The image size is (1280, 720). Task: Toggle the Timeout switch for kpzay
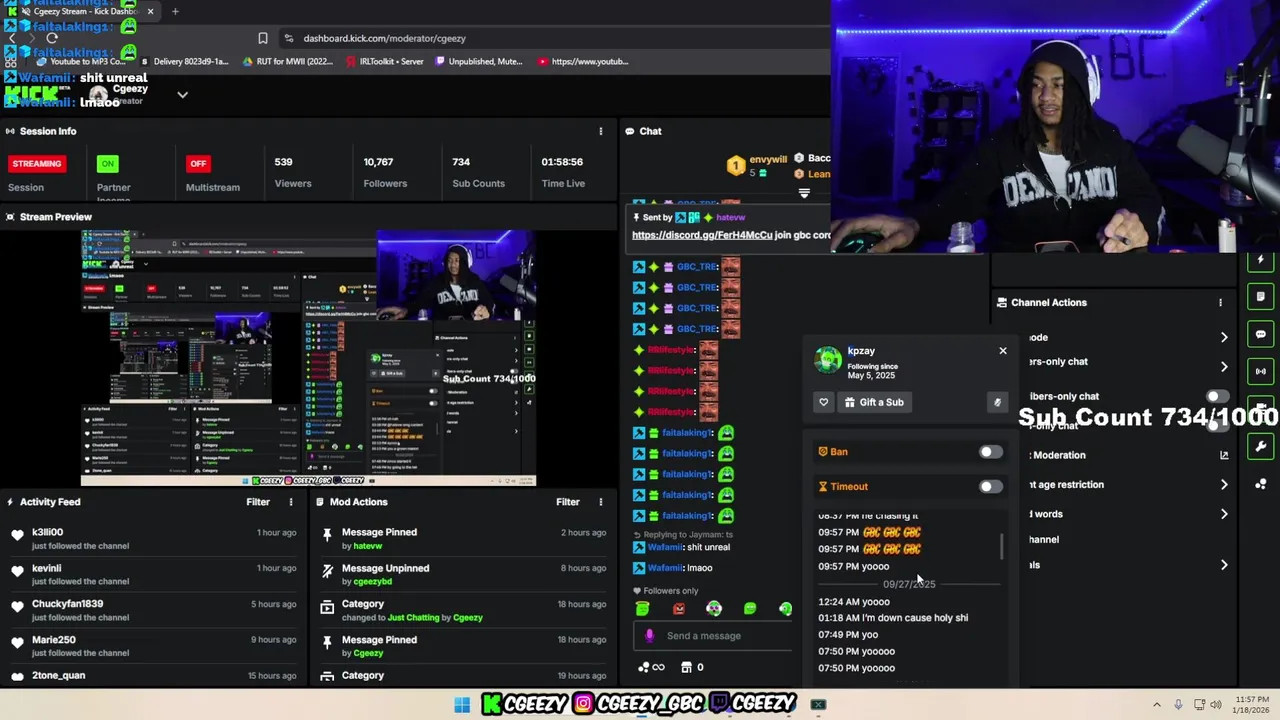pos(990,487)
